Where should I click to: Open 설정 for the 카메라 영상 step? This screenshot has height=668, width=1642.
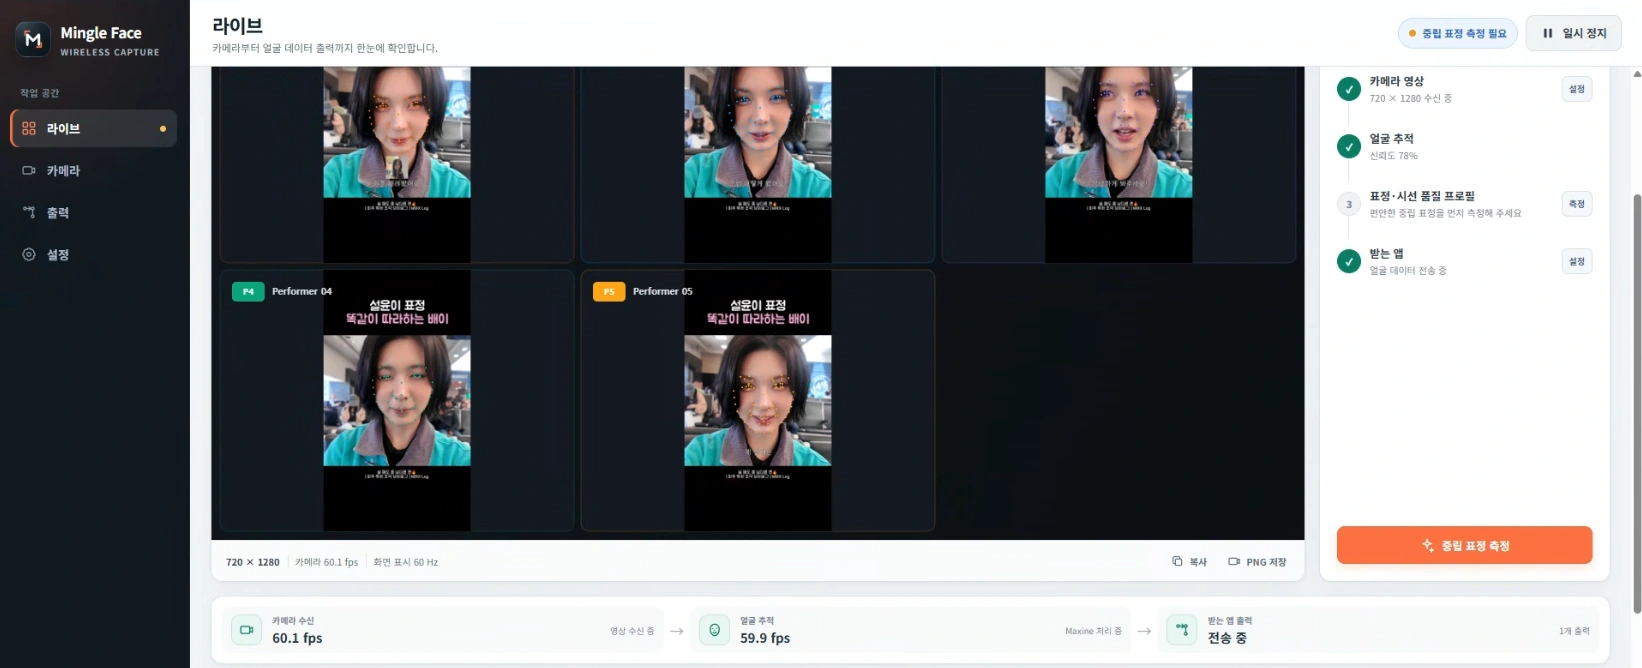pos(1577,89)
